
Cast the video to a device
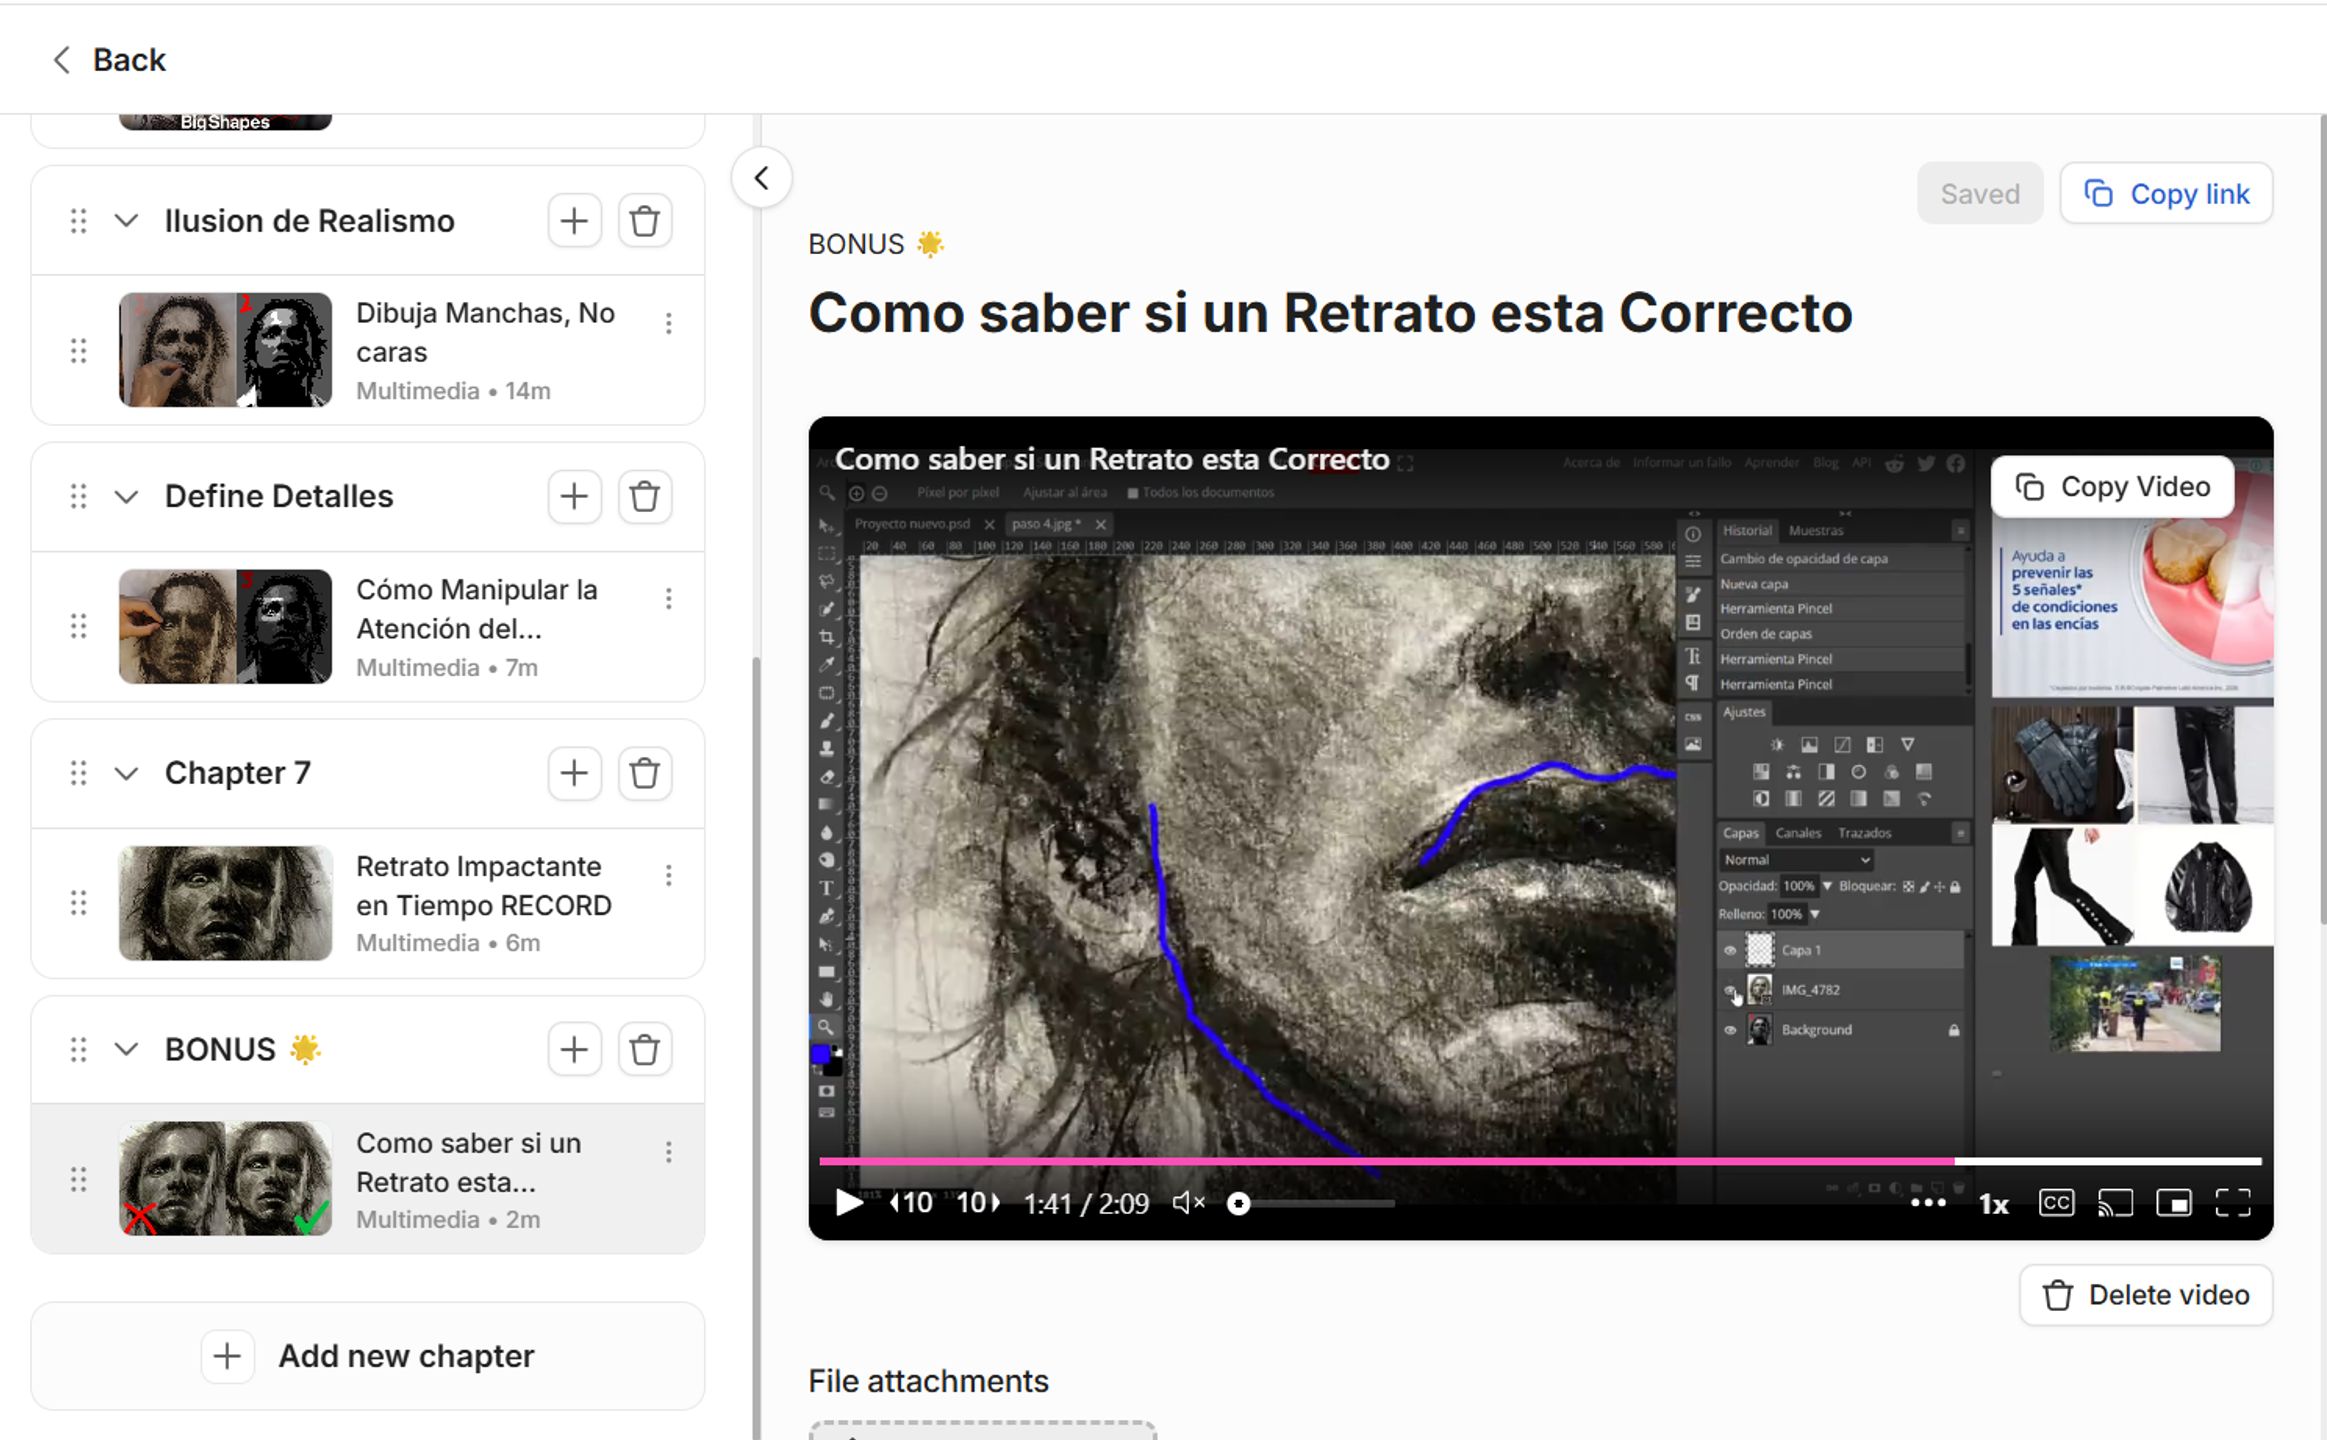(x=2115, y=1203)
